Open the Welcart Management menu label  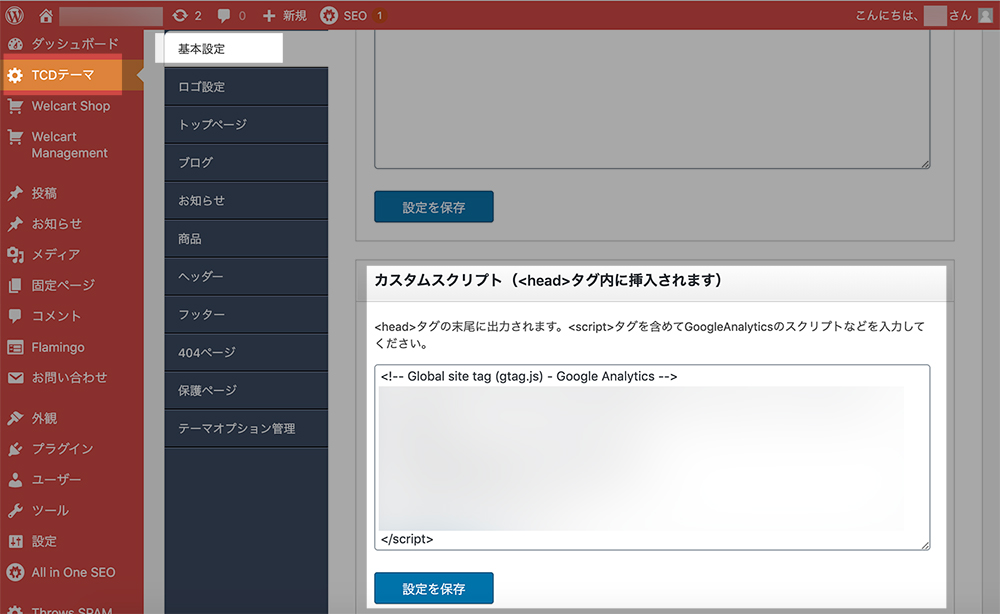point(70,145)
